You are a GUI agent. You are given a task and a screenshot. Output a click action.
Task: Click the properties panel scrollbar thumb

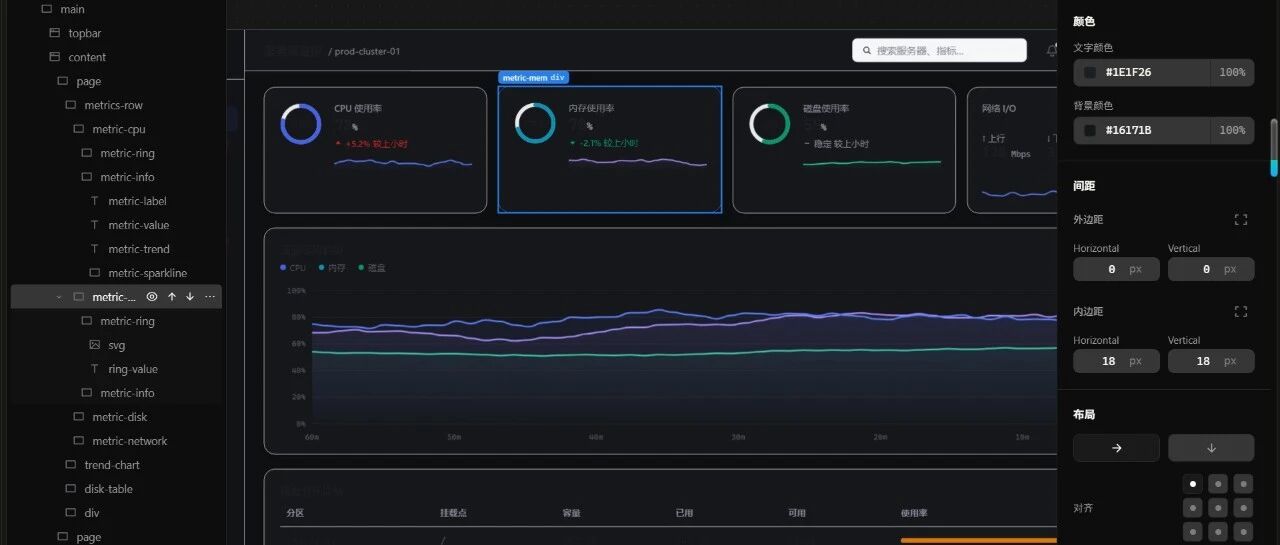pyautogui.click(x=1274, y=148)
